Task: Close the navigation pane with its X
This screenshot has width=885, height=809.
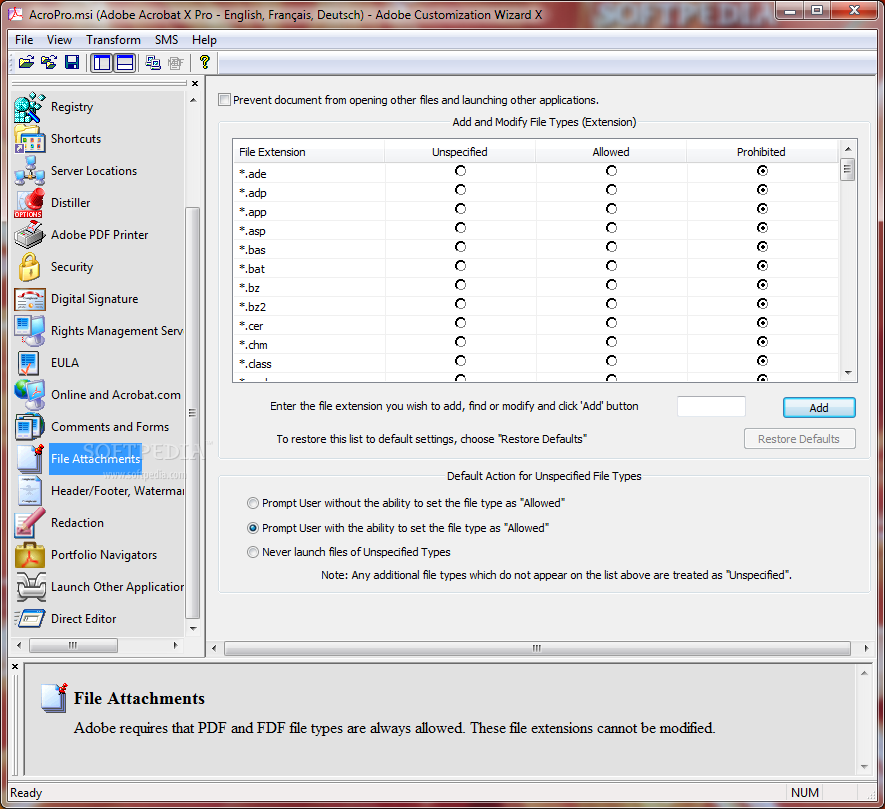Action: (195, 84)
